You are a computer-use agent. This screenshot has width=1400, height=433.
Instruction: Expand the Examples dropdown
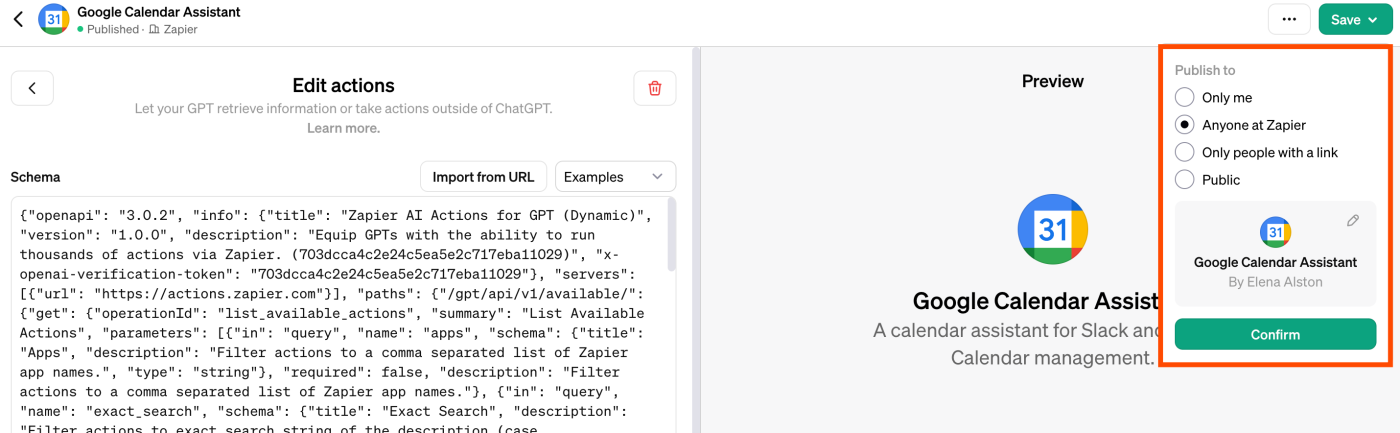click(615, 177)
